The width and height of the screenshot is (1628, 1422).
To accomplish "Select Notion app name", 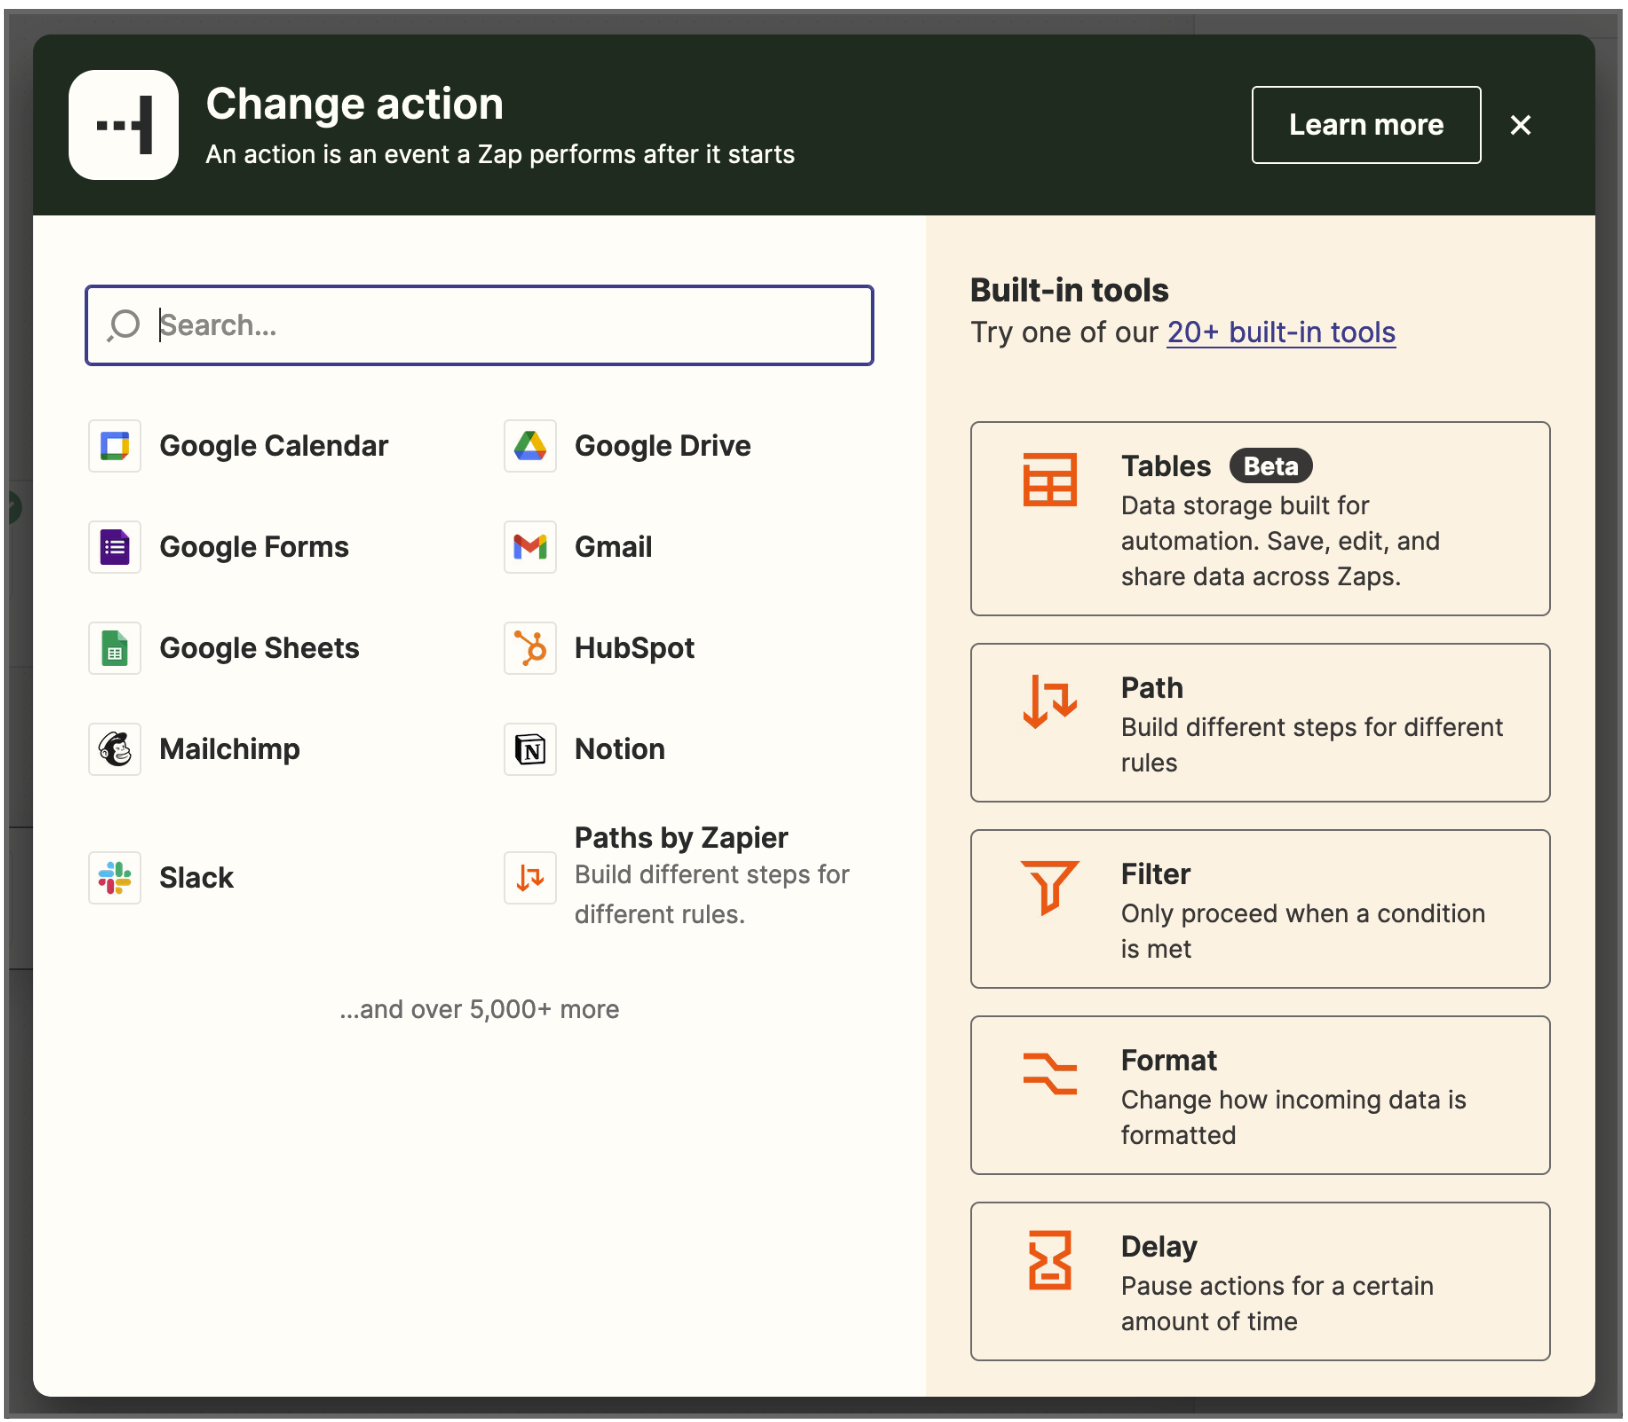I will [x=620, y=749].
